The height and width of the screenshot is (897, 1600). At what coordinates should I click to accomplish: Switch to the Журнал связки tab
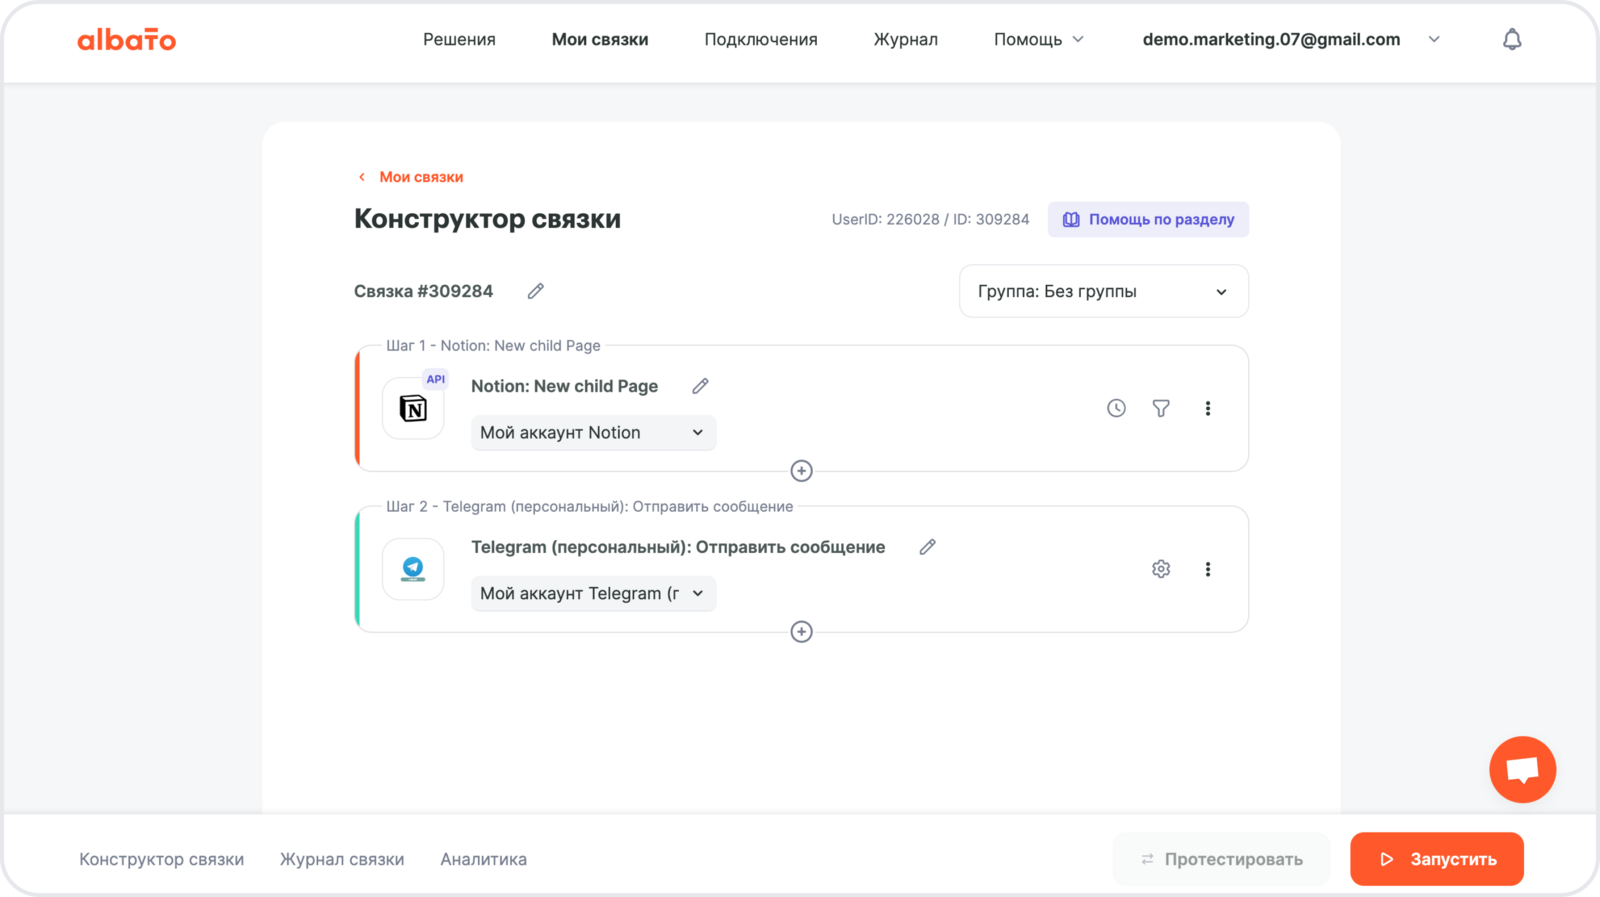pyautogui.click(x=342, y=859)
